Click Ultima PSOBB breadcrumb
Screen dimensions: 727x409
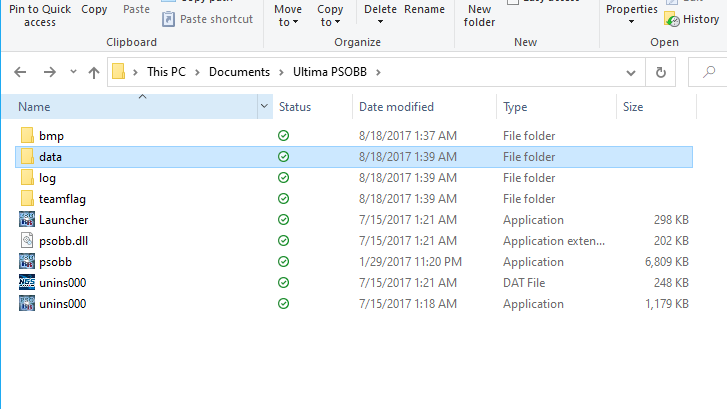pyautogui.click(x=330, y=72)
